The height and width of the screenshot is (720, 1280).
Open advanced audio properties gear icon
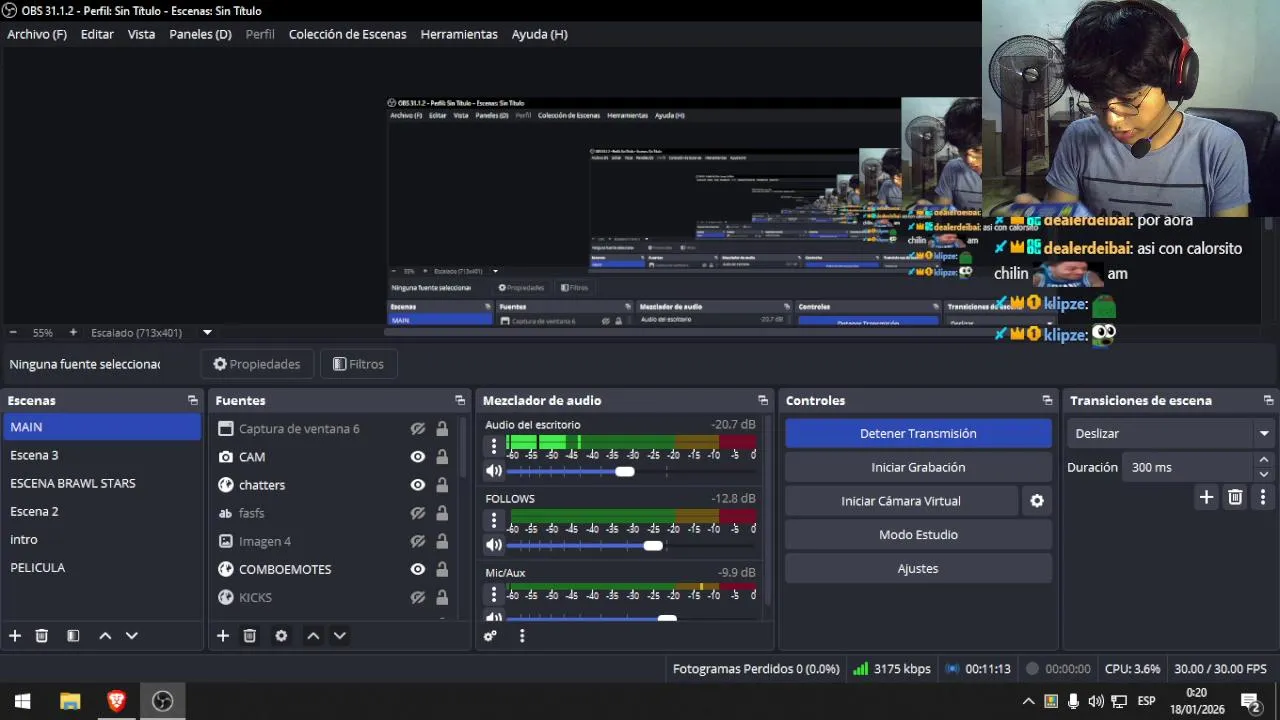click(490, 636)
